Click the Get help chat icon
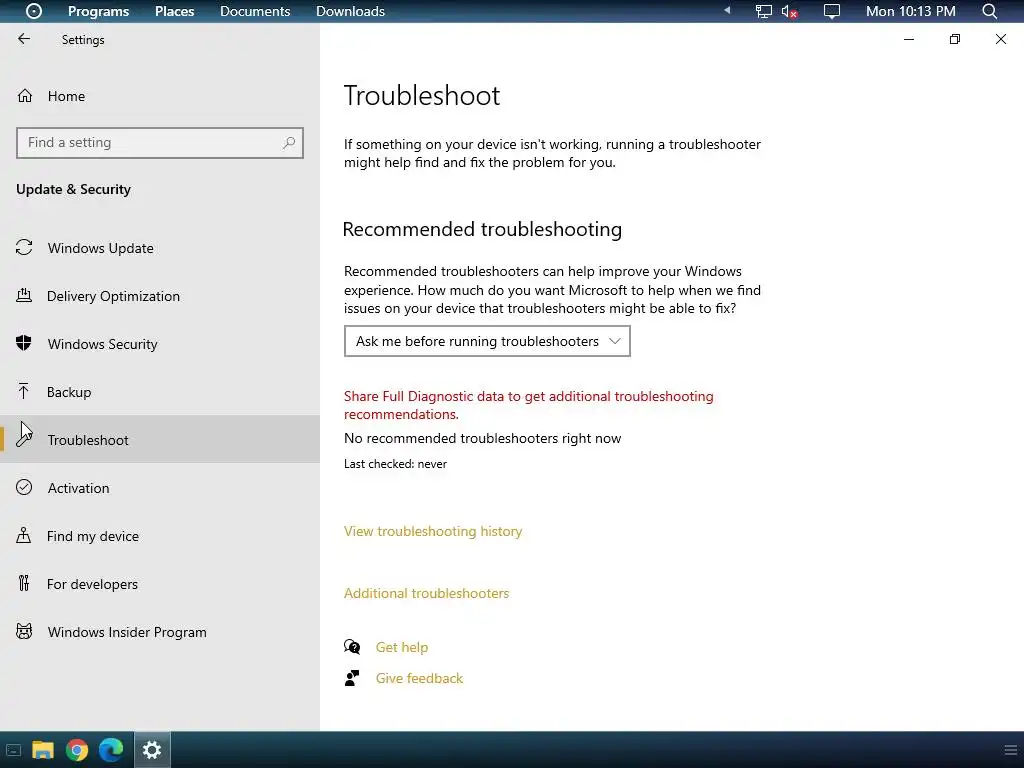 click(x=352, y=647)
